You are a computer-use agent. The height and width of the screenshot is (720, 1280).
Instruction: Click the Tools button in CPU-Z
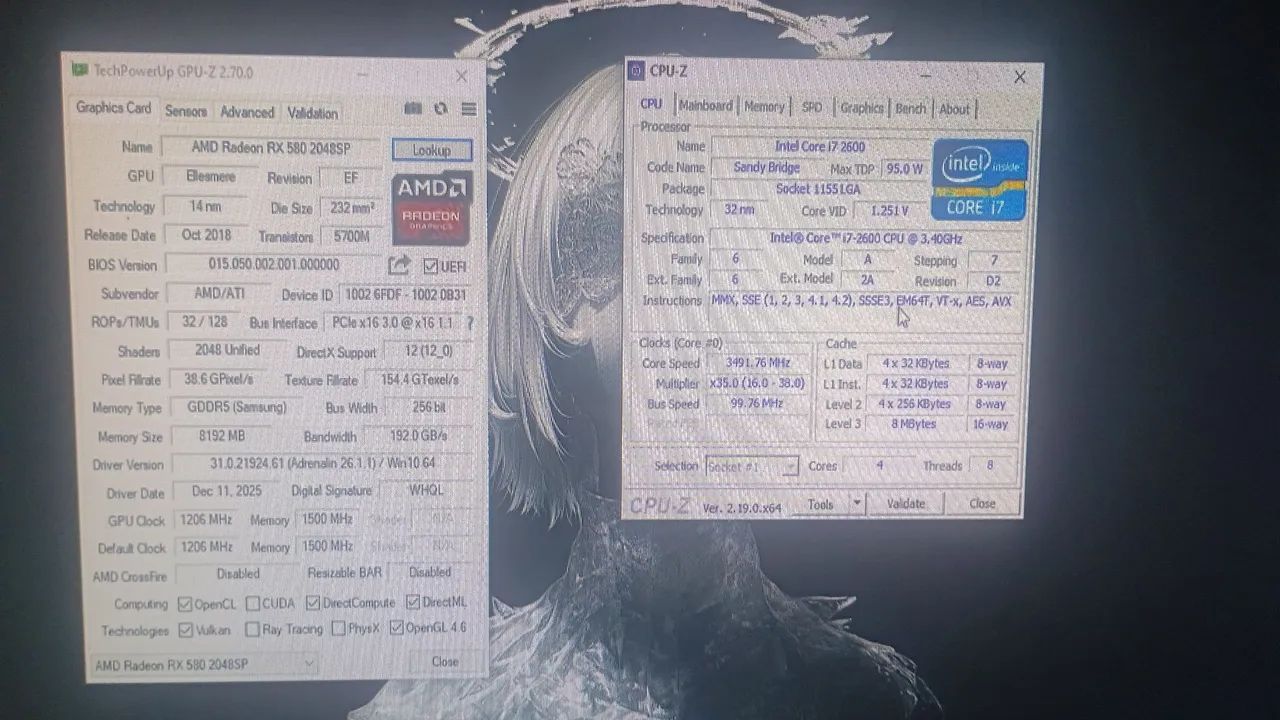point(820,504)
